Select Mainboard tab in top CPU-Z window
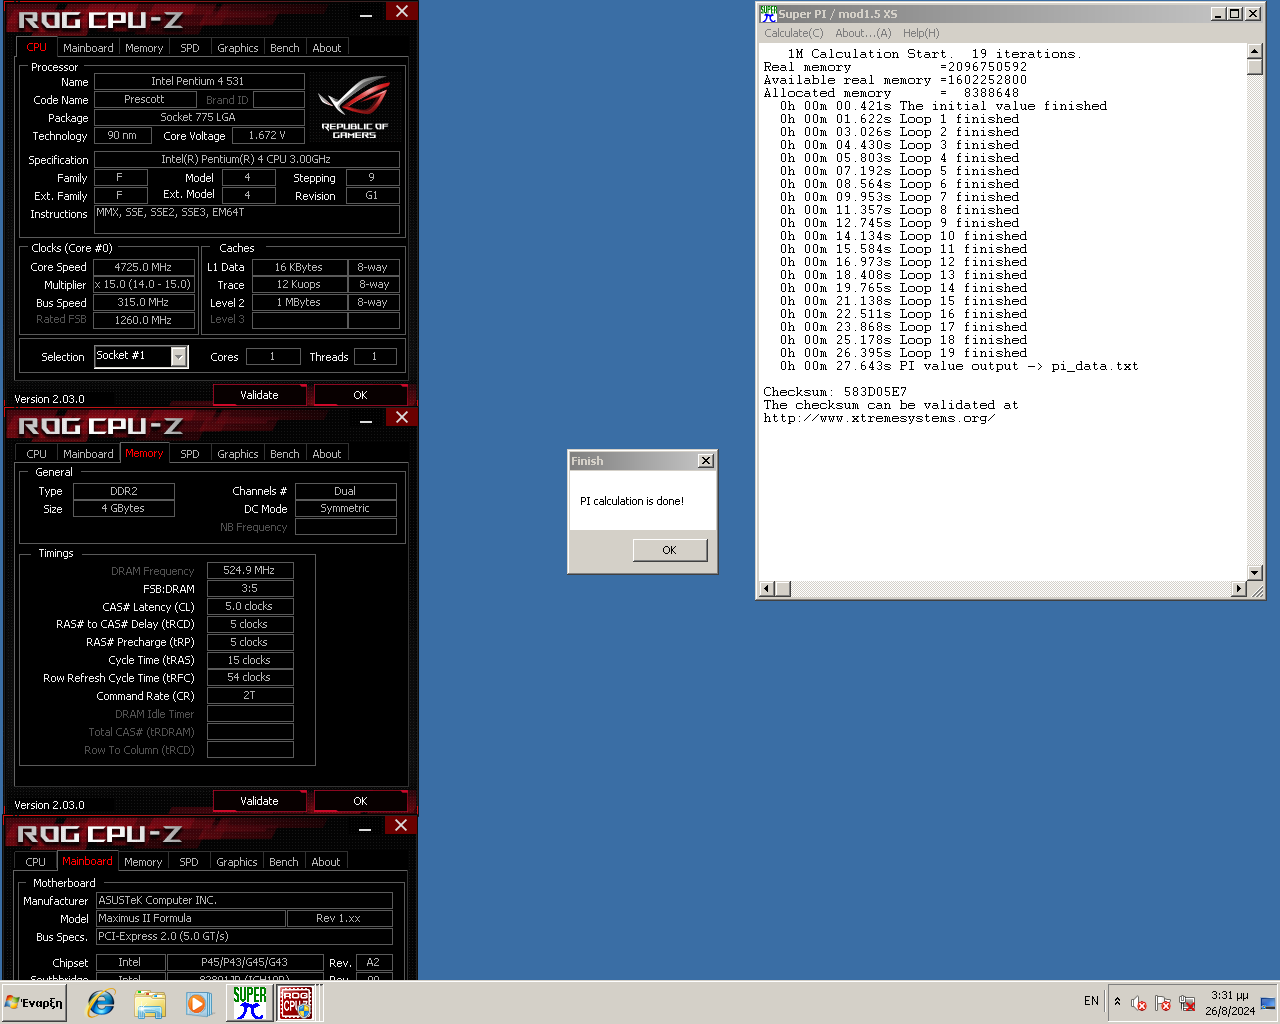The height and width of the screenshot is (1024, 1280). 88,48
